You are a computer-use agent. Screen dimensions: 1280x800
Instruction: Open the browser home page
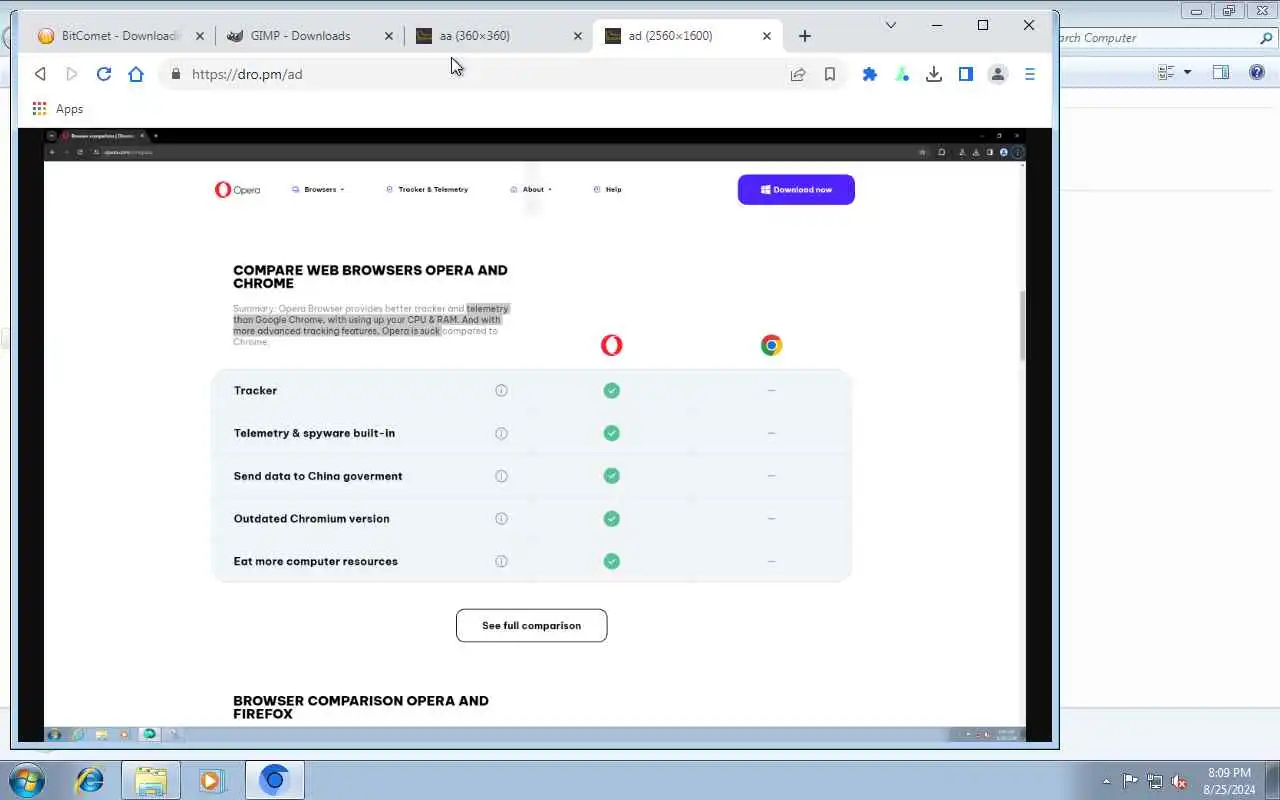pos(136,74)
